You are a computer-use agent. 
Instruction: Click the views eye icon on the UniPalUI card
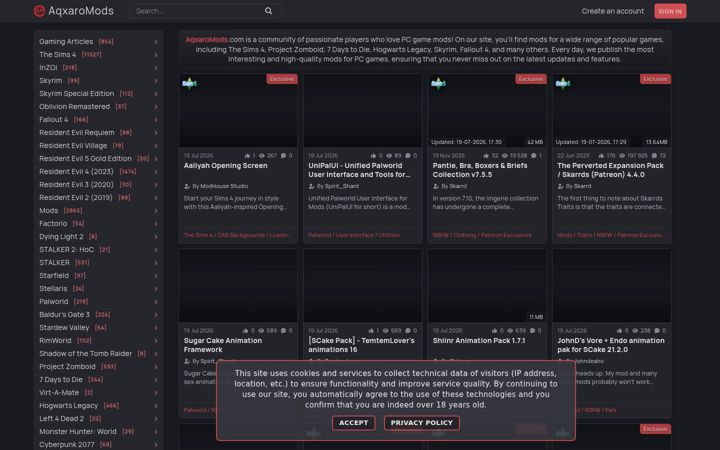tap(389, 156)
